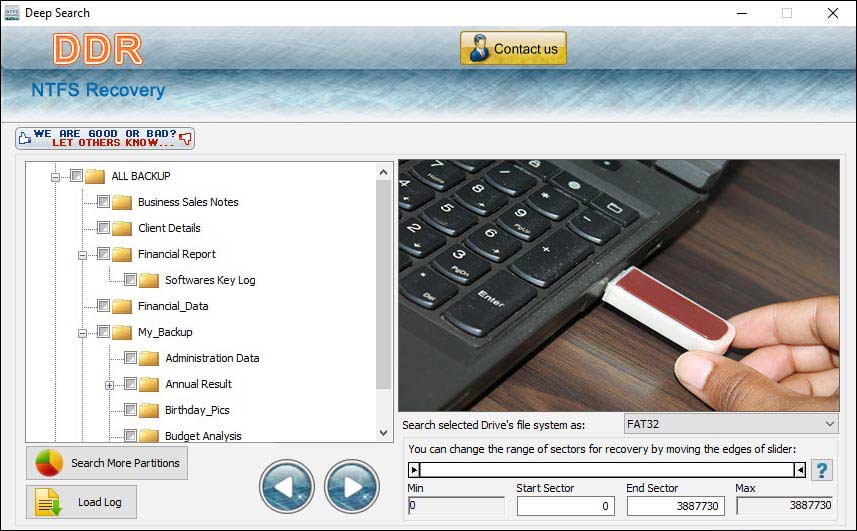The height and width of the screenshot is (531, 857).
Task: Tick the ALL BACKUP checkbox
Action: 77,176
